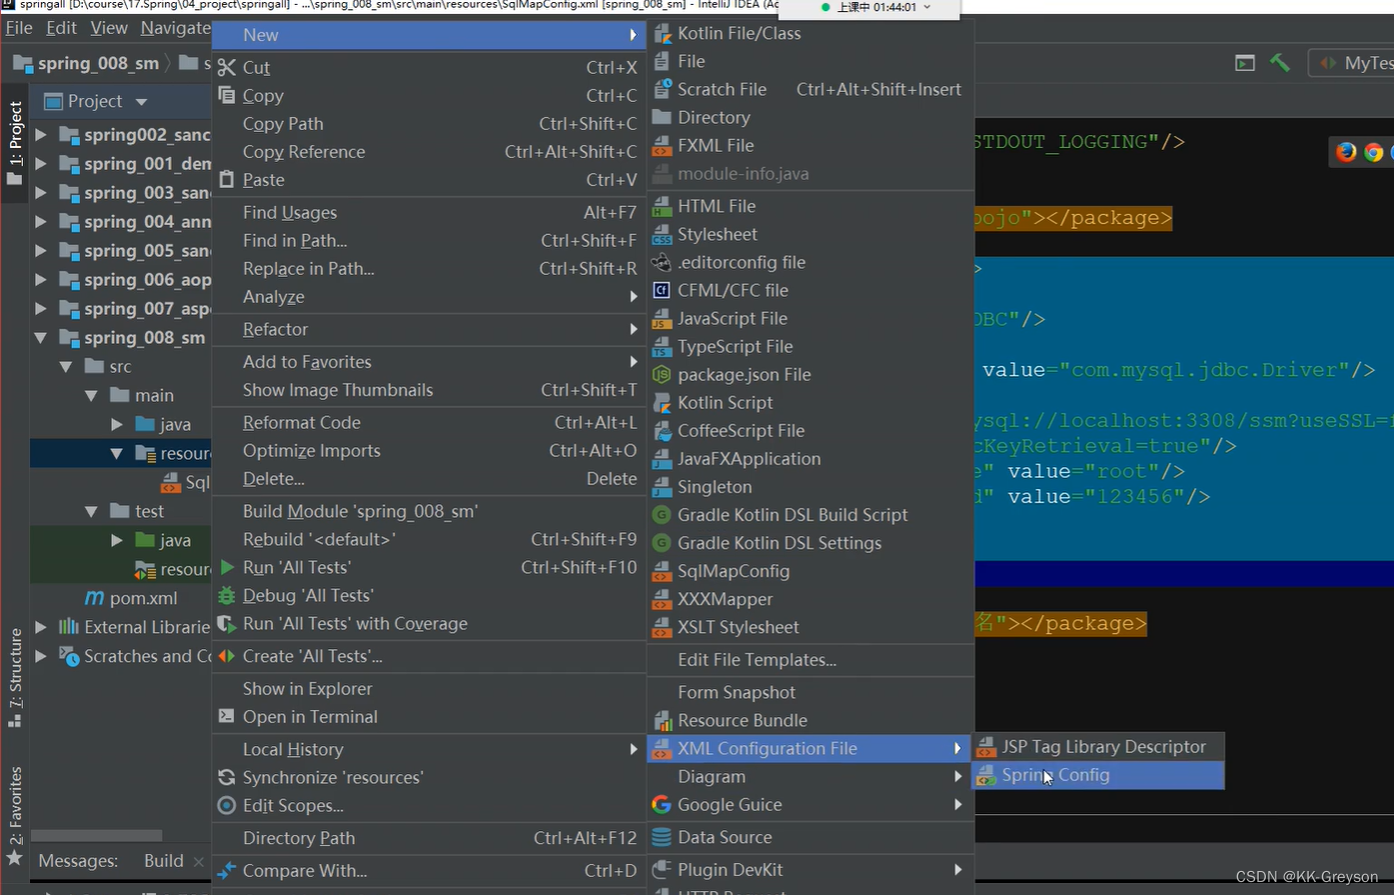Switch to the Build tab in Messages
The width and height of the screenshot is (1394, 895).
(163, 861)
